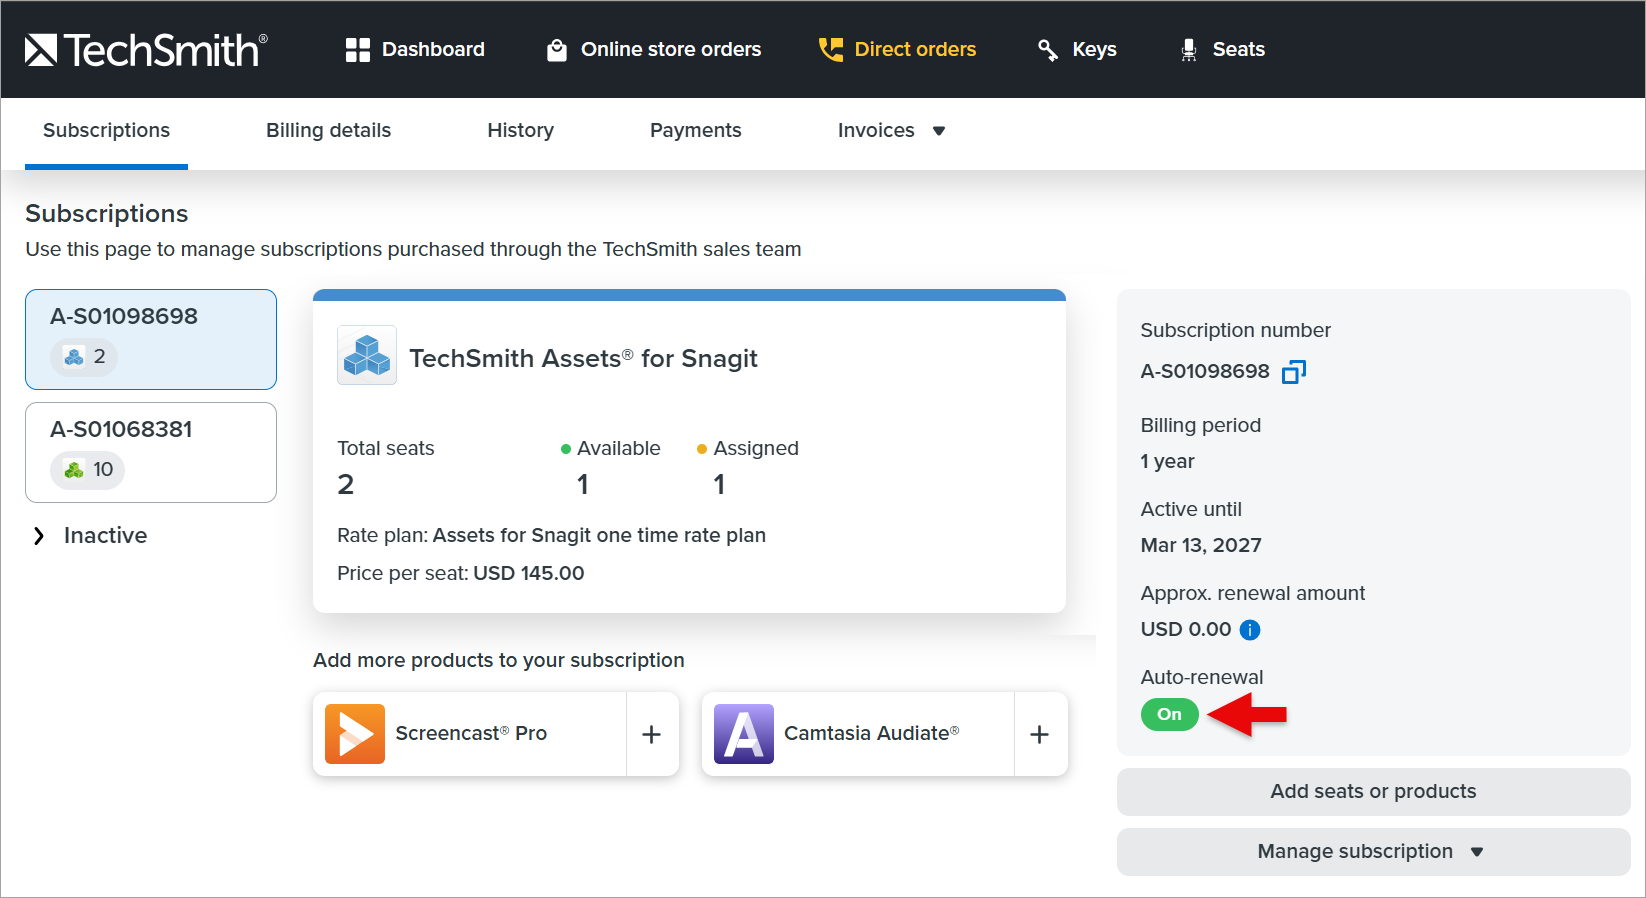
Task: Click the Screencast Pro product icon
Action: (x=355, y=734)
